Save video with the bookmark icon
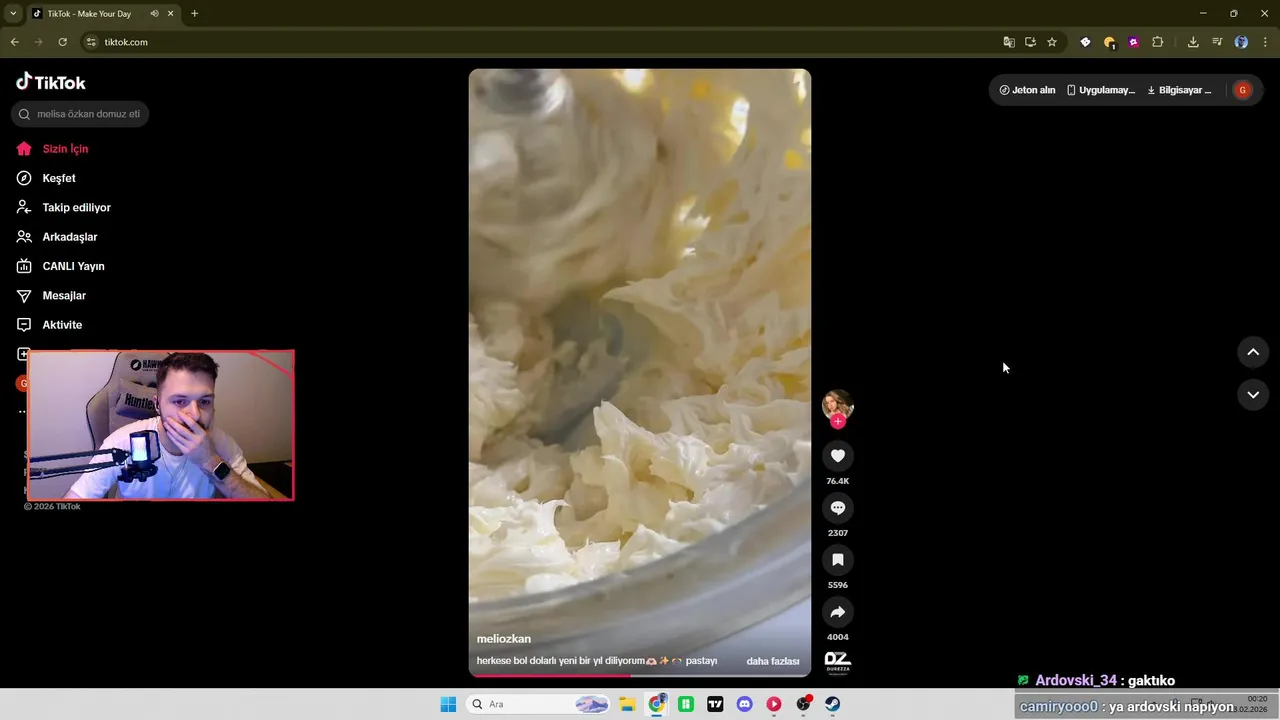 838,560
